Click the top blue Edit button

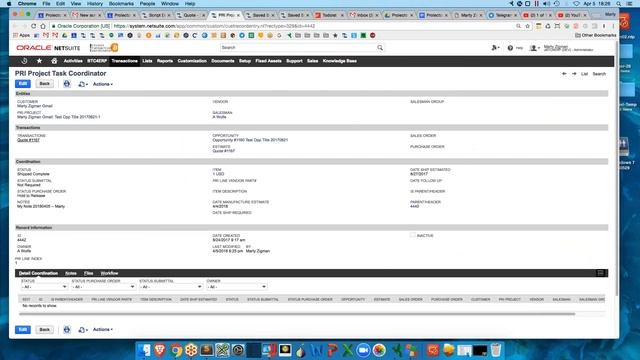[x=23, y=84]
